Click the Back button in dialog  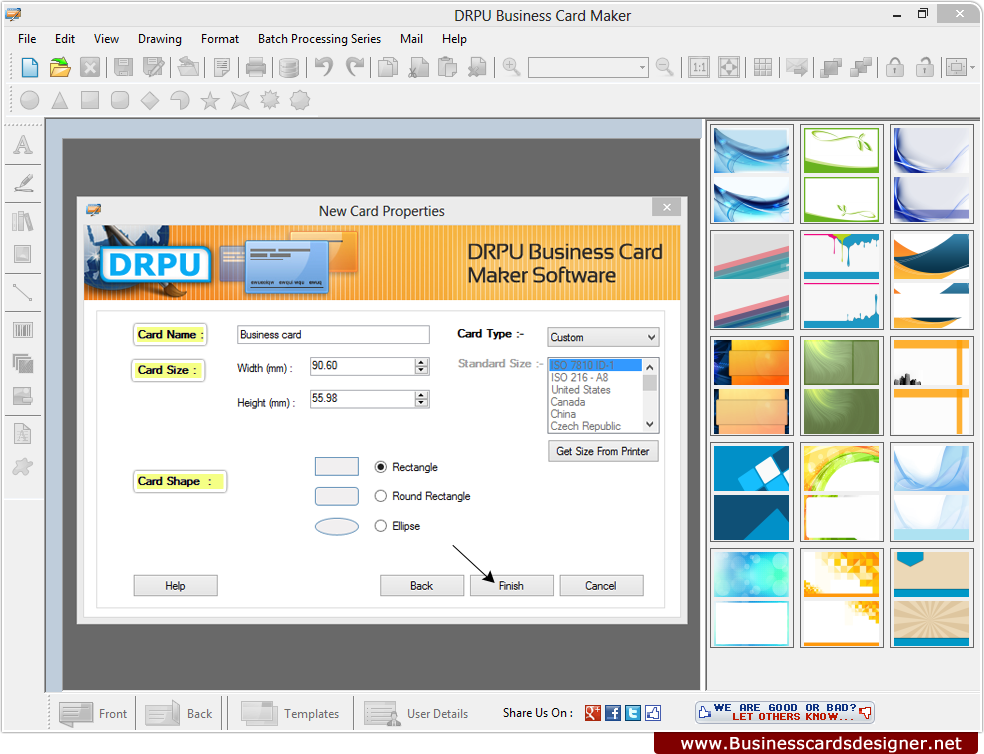[422, 586]
